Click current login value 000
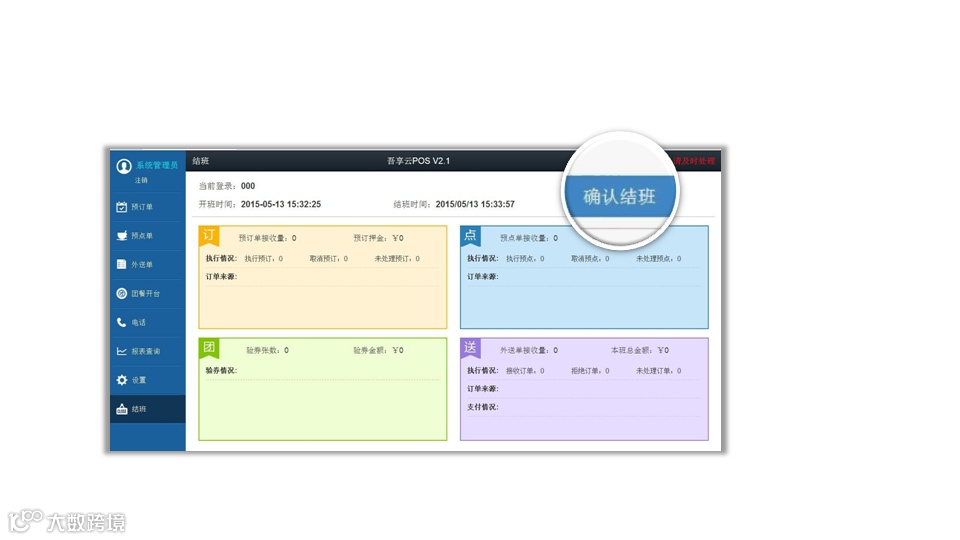The width and height of the screenshot is (960, 540). click(x=248, y=186)
